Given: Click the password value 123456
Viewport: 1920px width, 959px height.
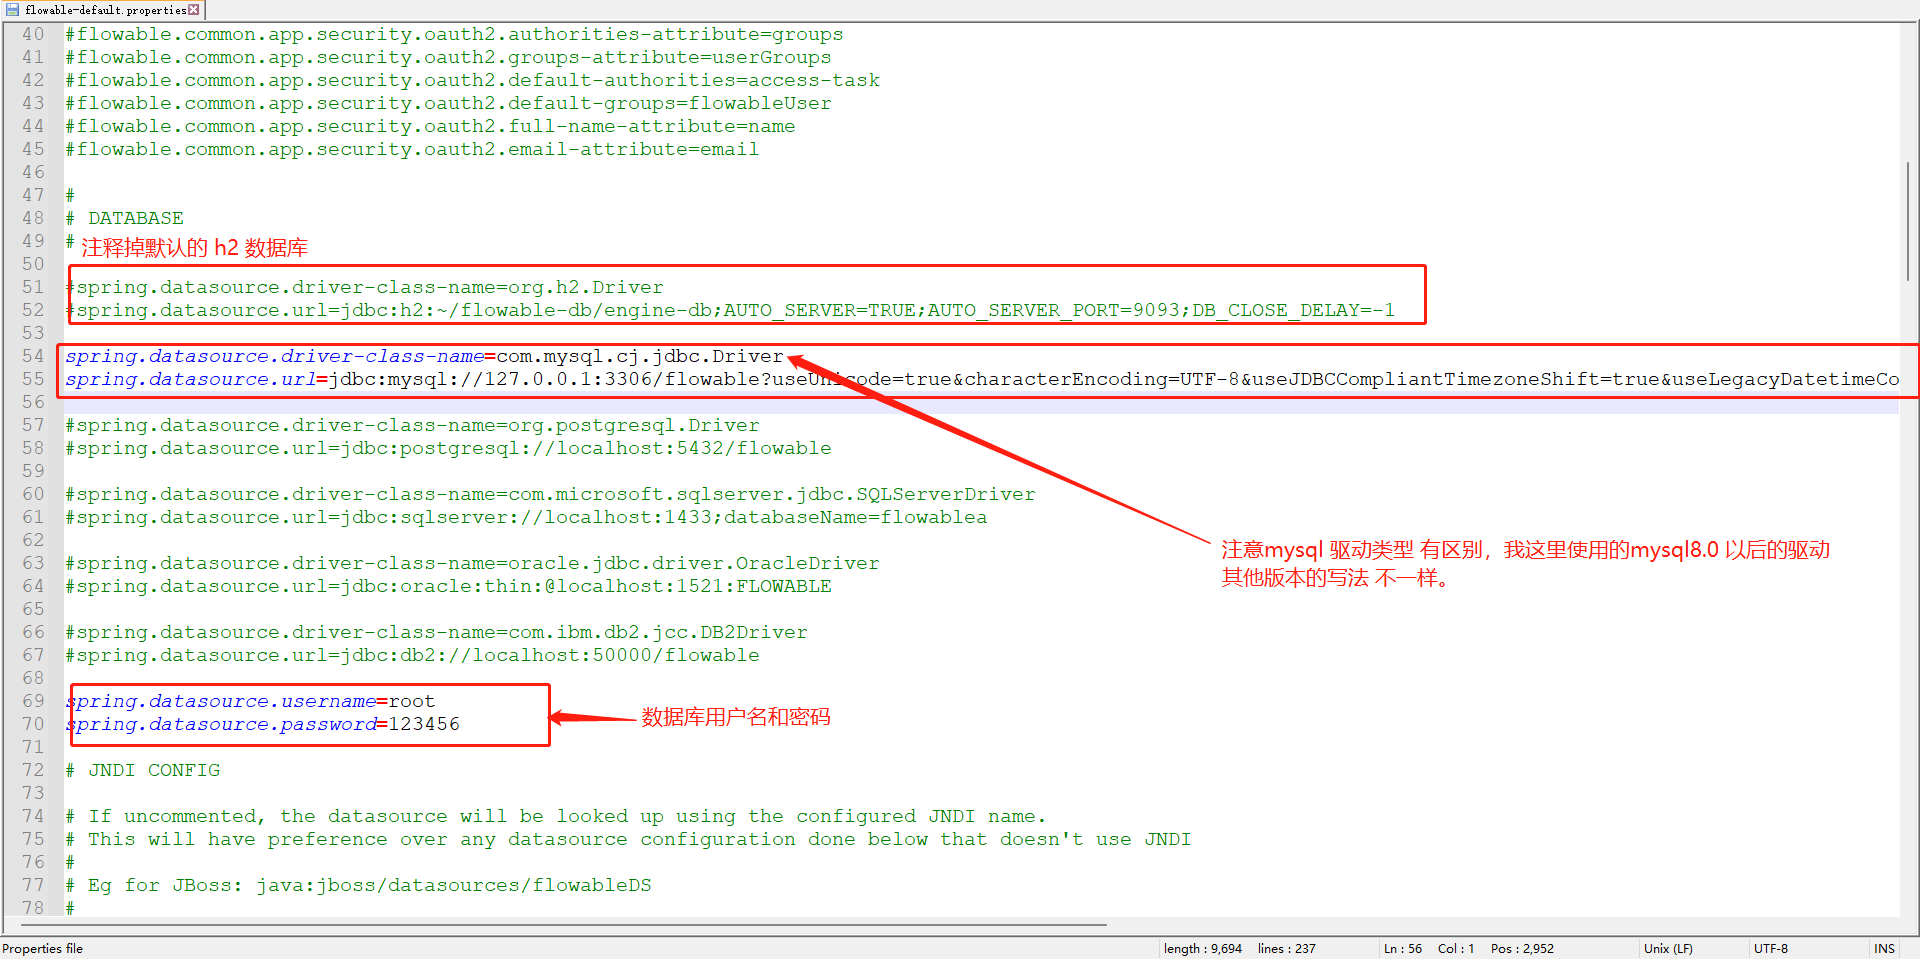Looking at the screenshot, I should pyautogui.click(x=426, y=723).
